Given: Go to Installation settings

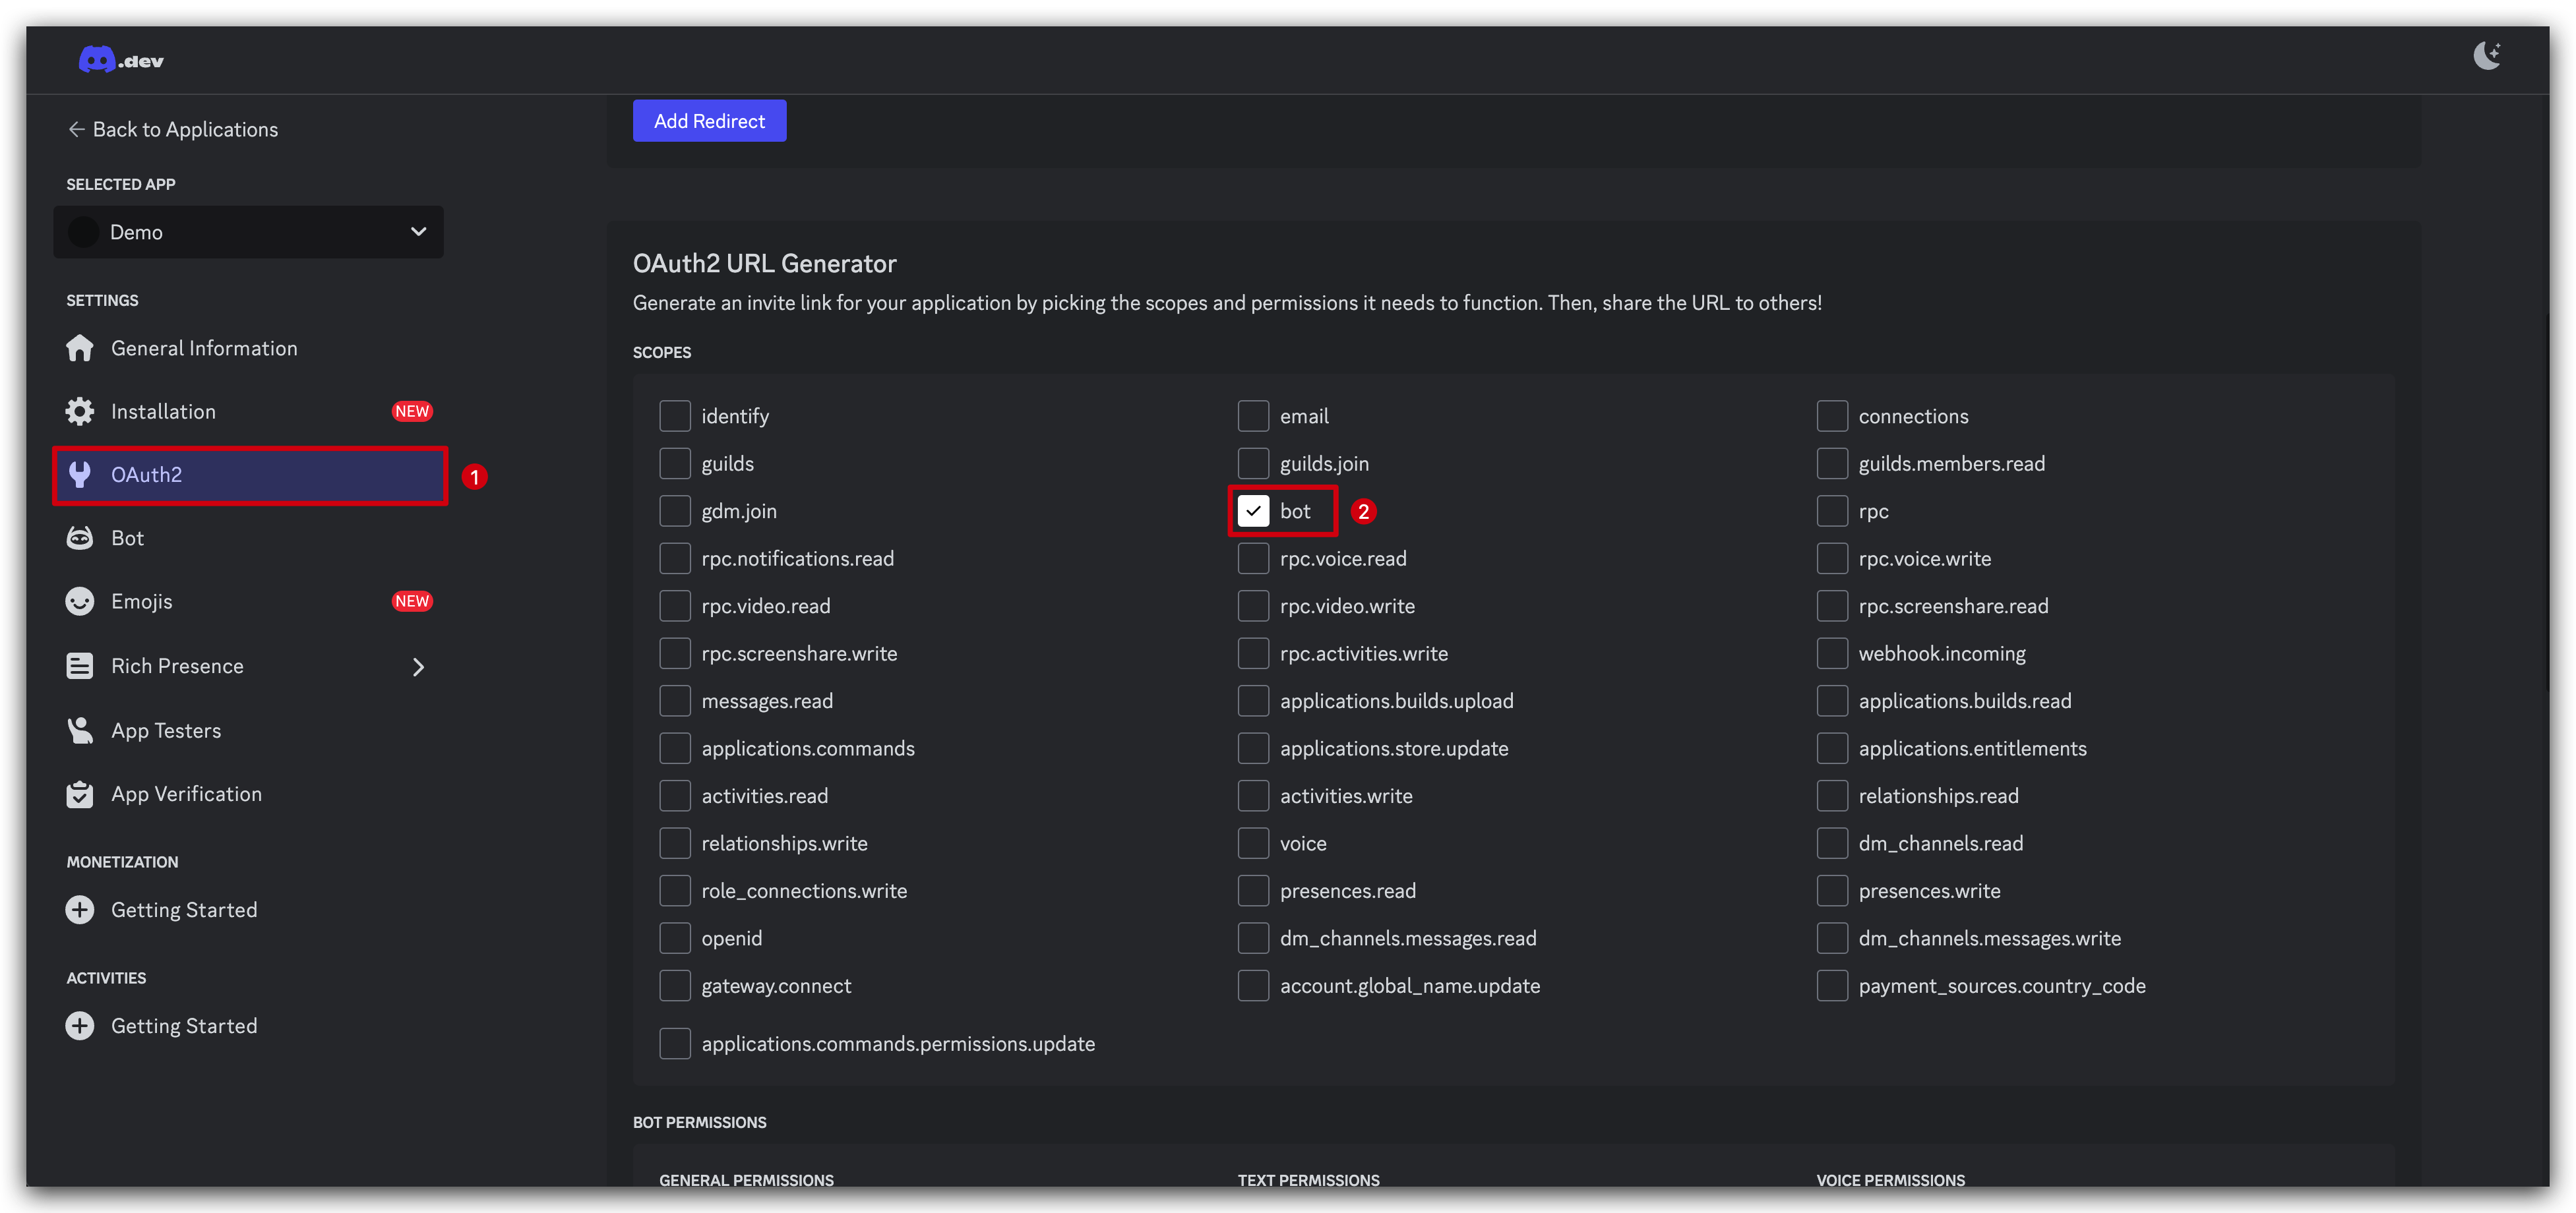Looking at the screenshot, I should [248, 411].
